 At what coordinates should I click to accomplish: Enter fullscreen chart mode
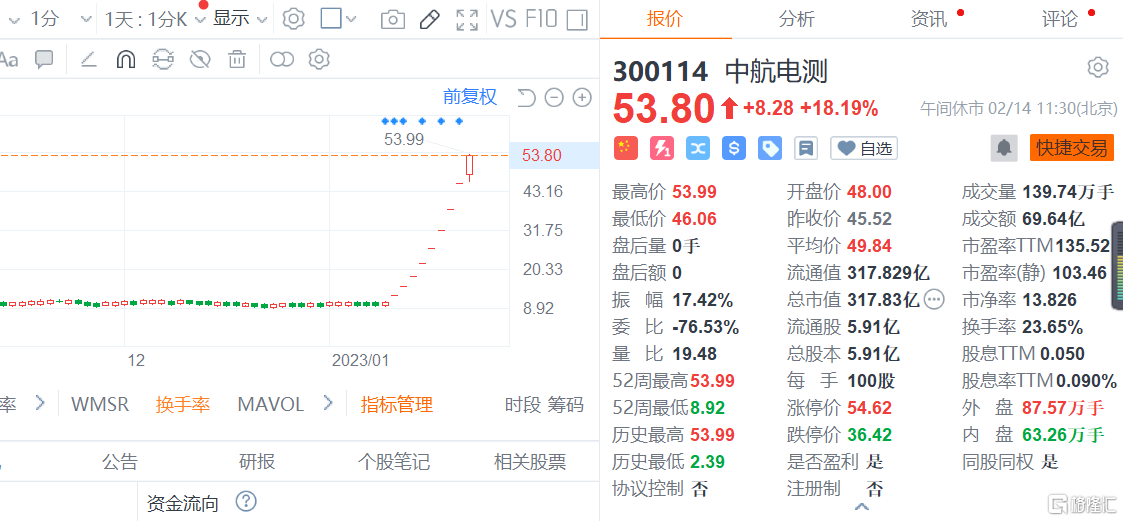tap(467, 19)
